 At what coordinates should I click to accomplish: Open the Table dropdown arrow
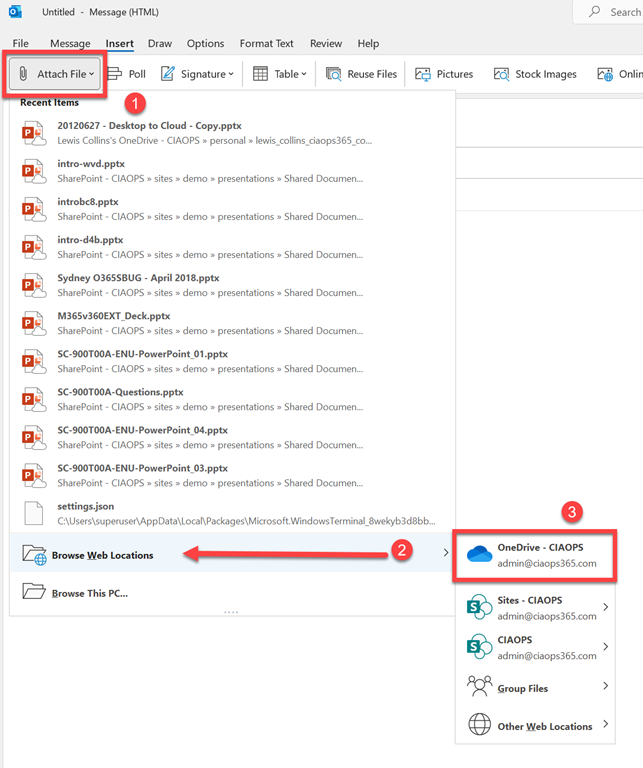(x=306, y=74)
